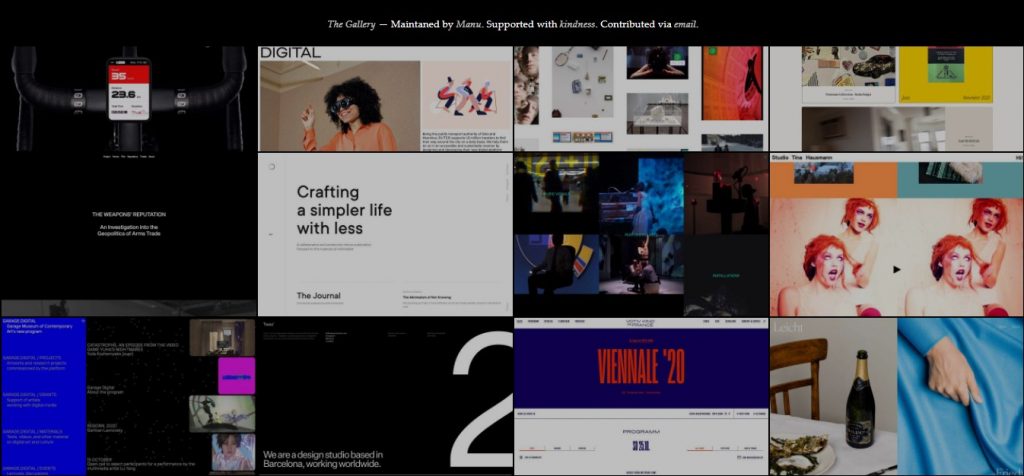Open the bike handlebar phone thumbnail

[x=128, y=98]
